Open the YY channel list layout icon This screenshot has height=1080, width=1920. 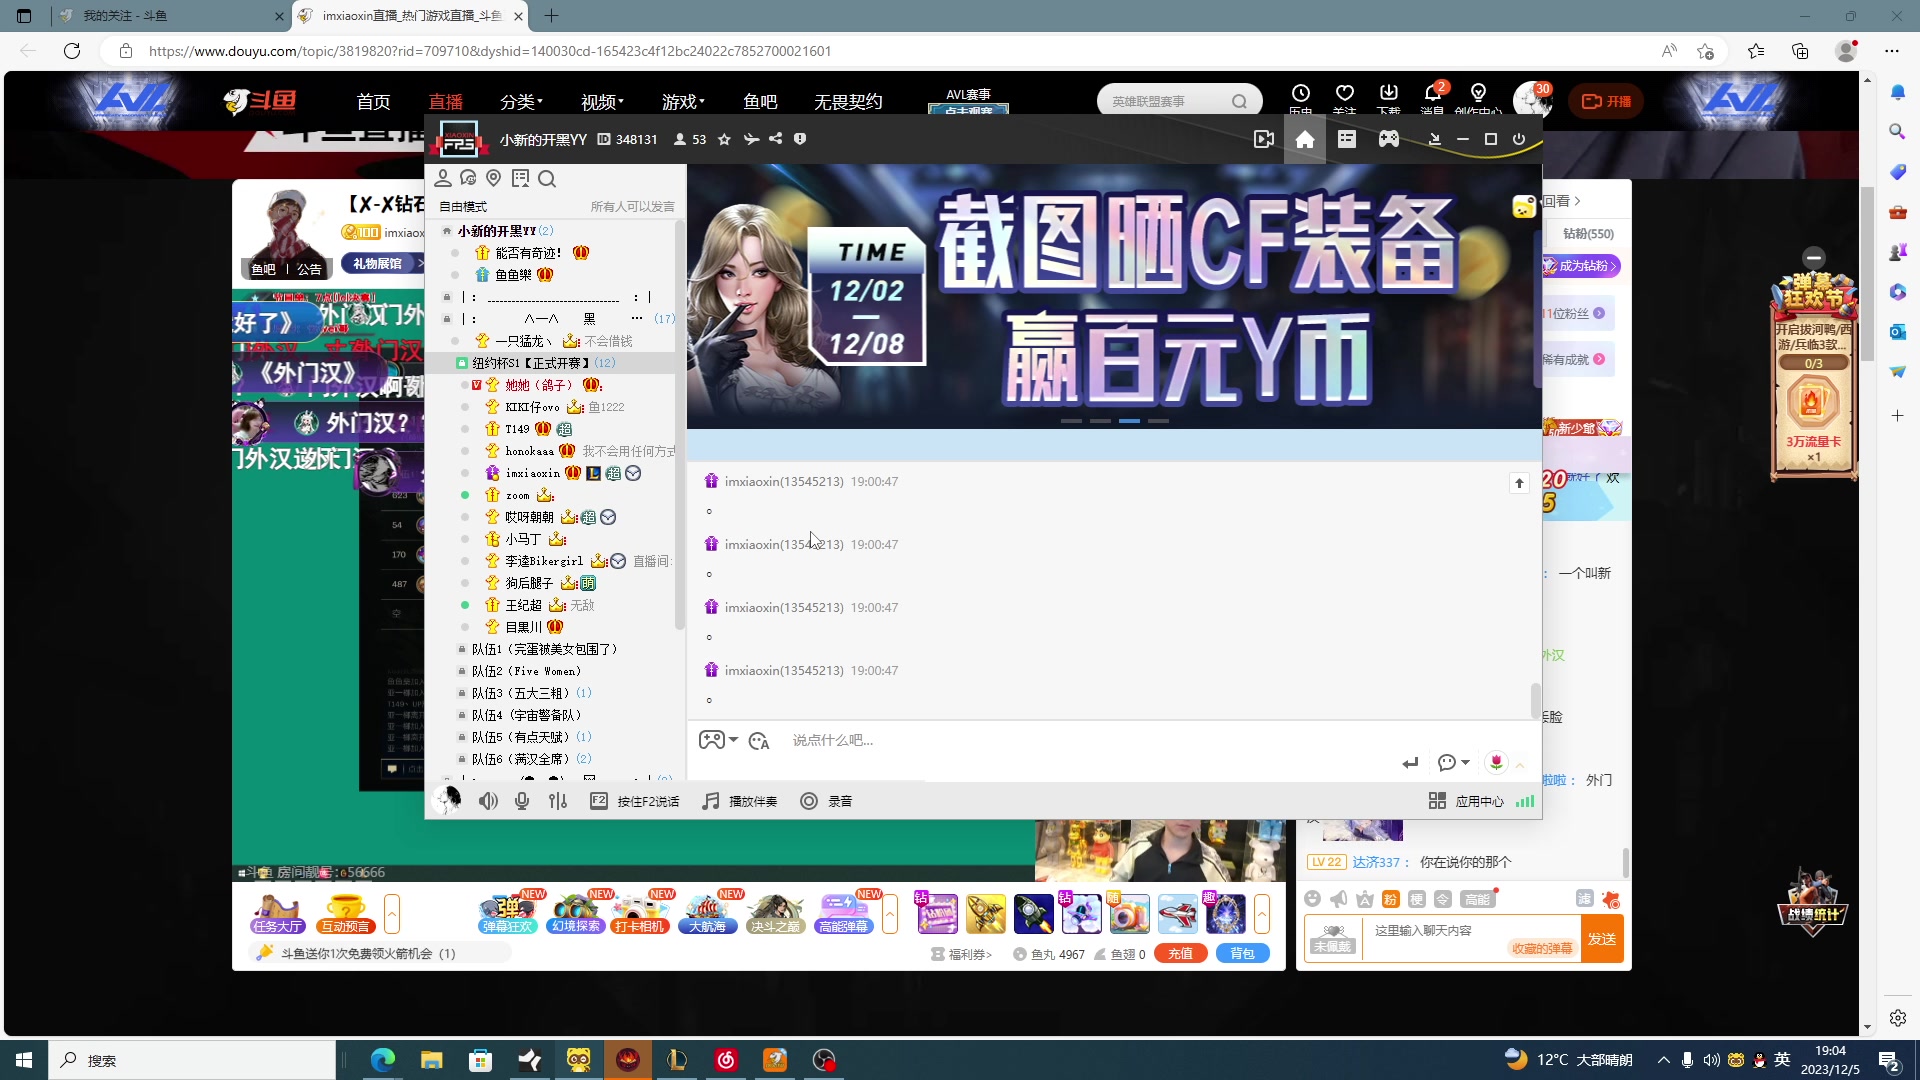pyautogui.click(x=1347, y=139)
